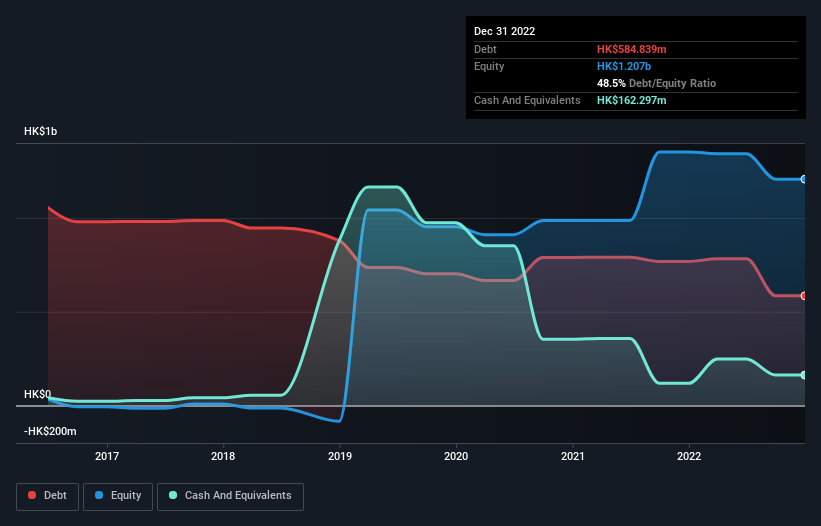Click the HK$0 y-axis label
The height and width of the screenshot is (526, 821).
(38, 394)
